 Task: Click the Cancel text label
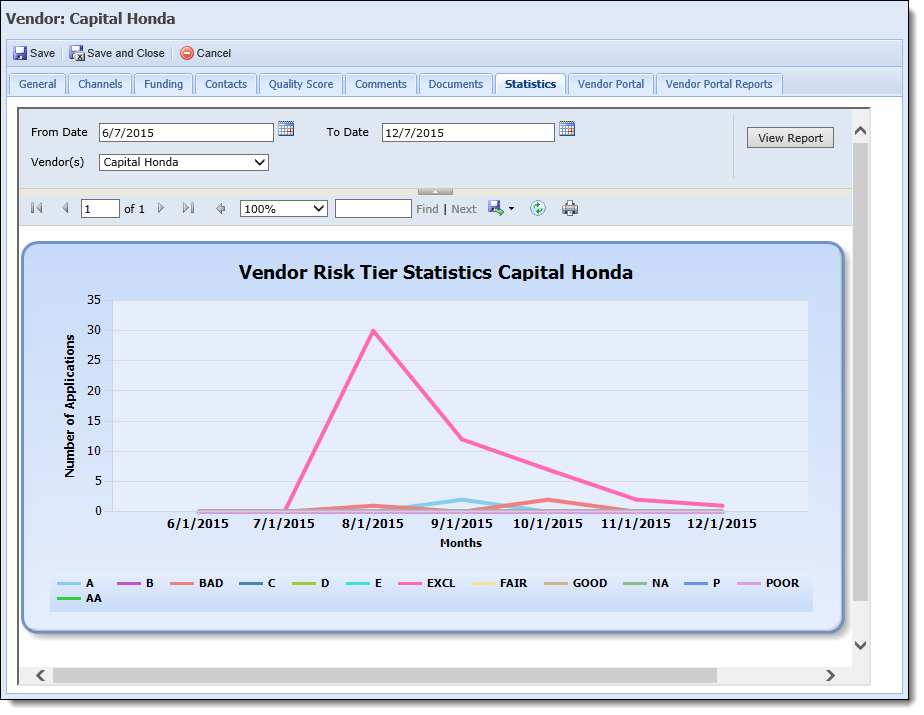click(213, 53)
